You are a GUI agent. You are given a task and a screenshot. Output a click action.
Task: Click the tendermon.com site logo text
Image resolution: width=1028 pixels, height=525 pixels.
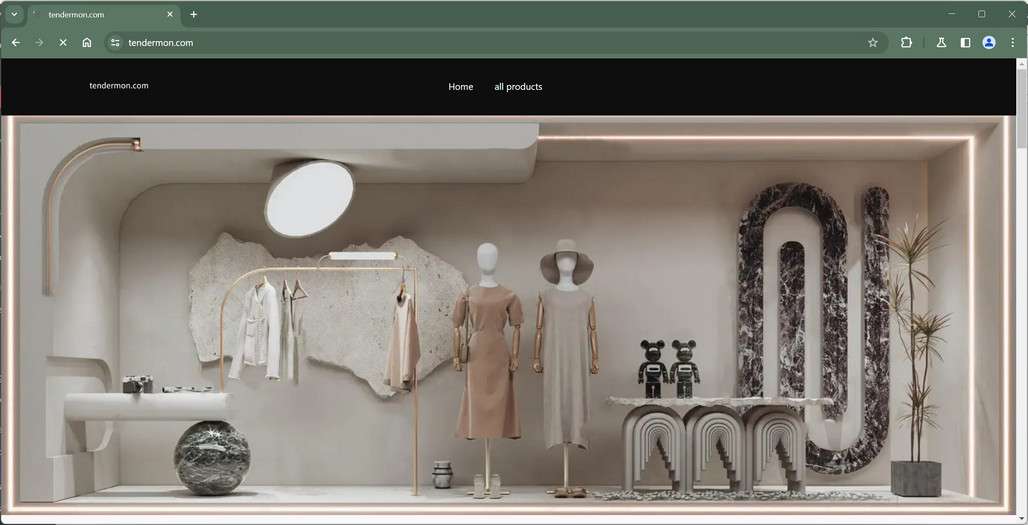point(119,85)
